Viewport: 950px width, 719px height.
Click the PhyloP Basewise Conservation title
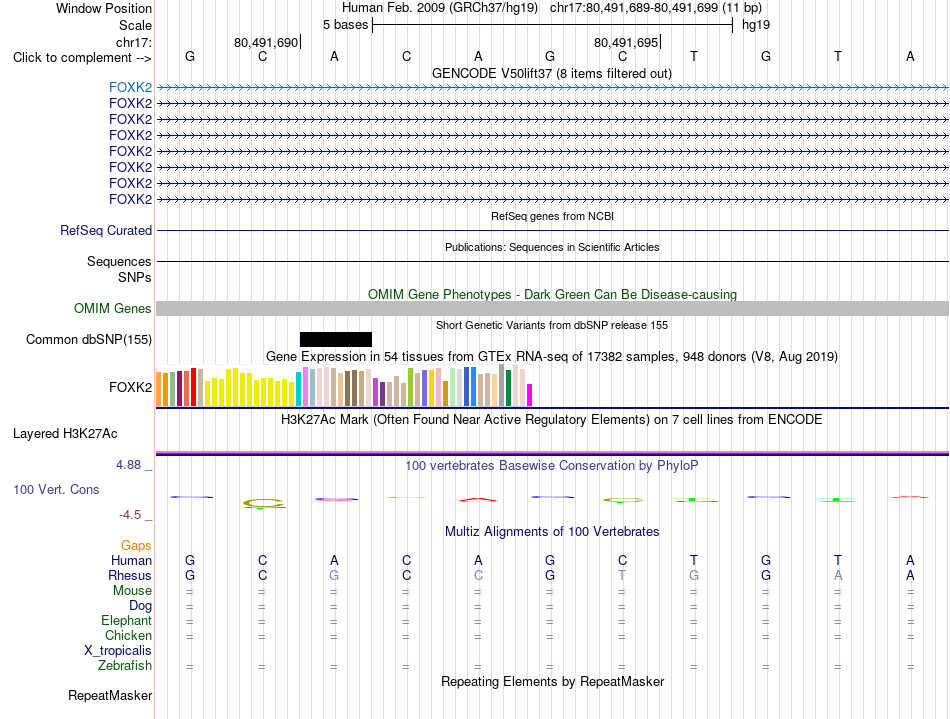[552, 465]
